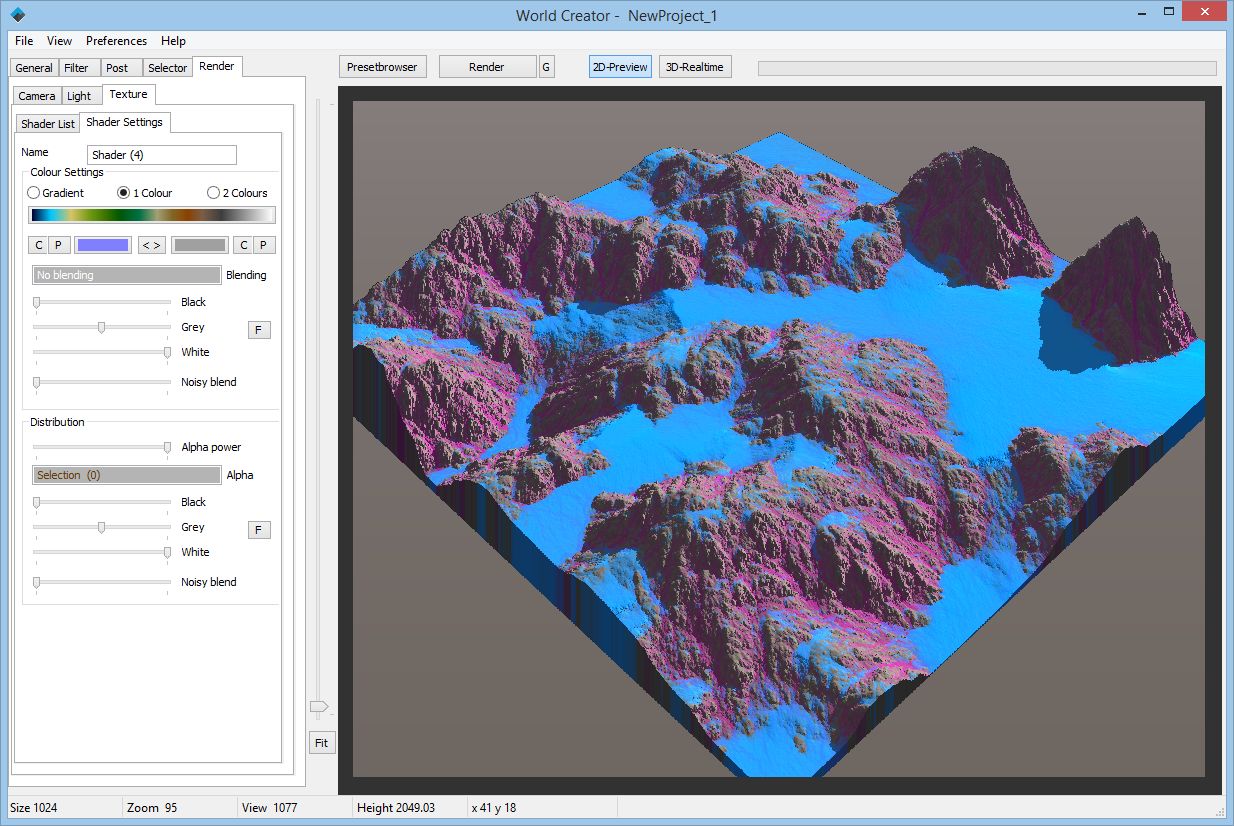
Task: Switch to the Shader List tab
Action: pos(46,122)
